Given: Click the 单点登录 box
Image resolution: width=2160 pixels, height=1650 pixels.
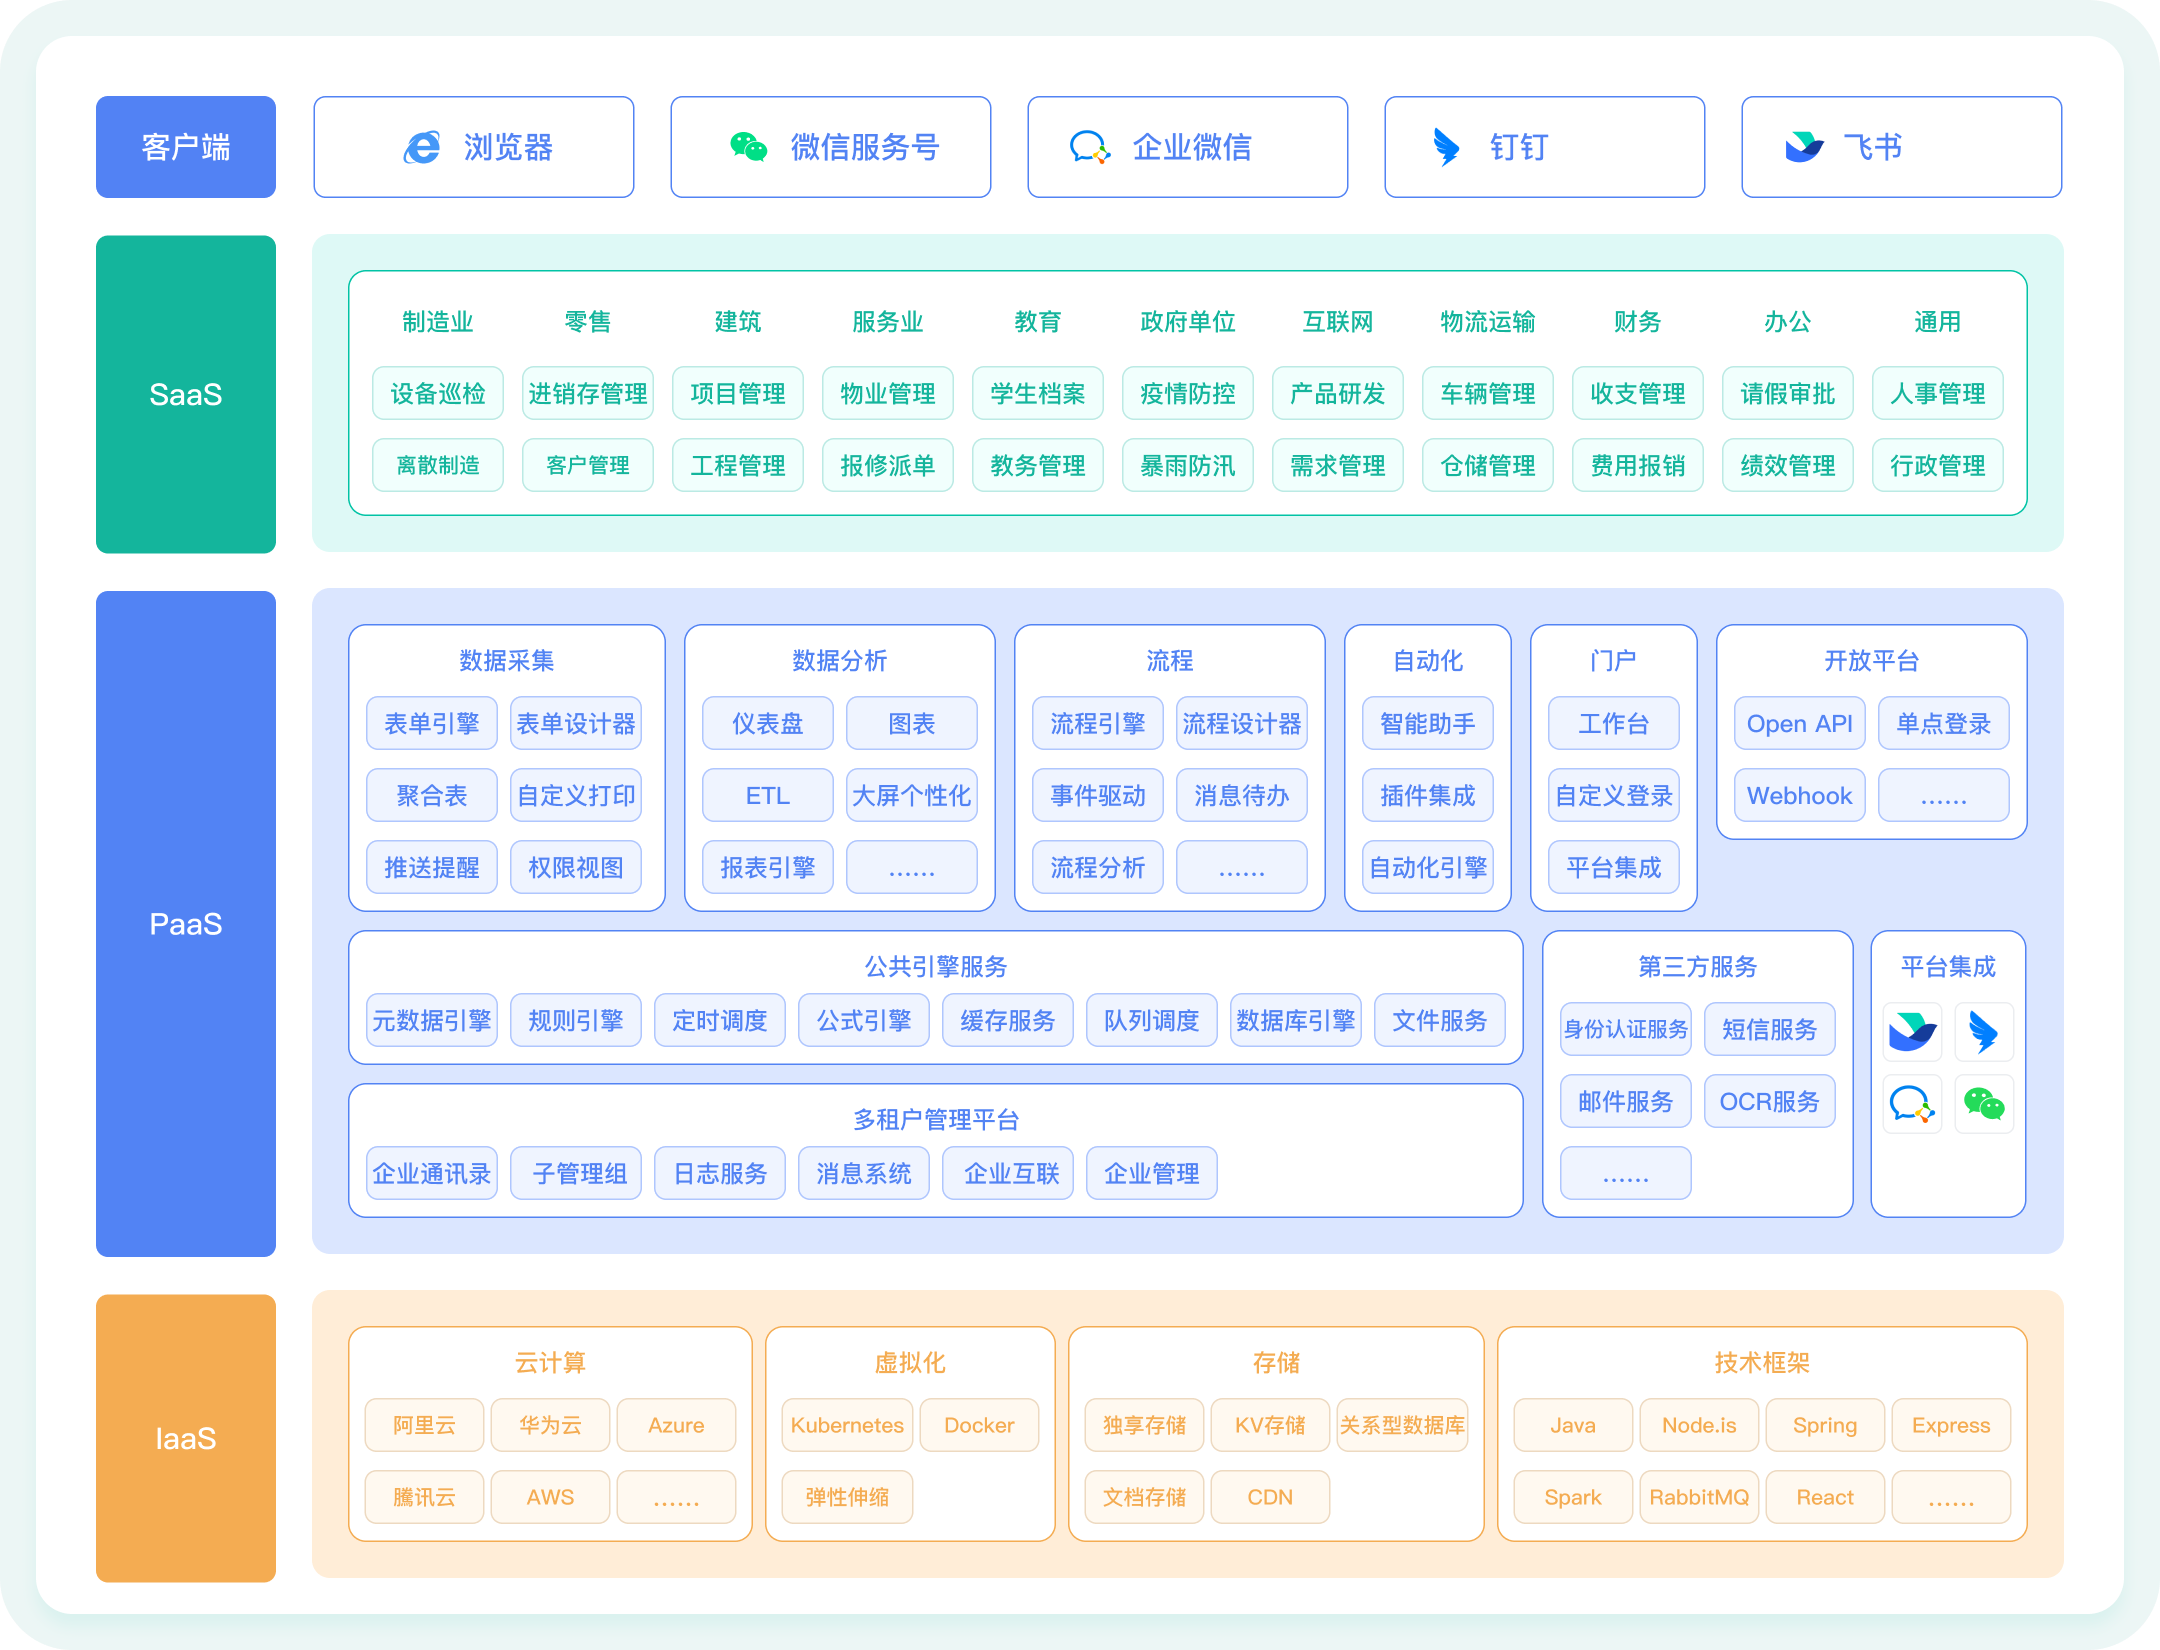Looking at the screenshot, I should pos(1944,723).
